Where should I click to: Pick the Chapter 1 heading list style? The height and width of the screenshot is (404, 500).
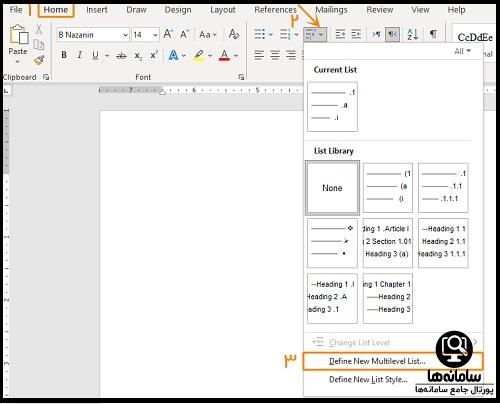pos(388,298)
